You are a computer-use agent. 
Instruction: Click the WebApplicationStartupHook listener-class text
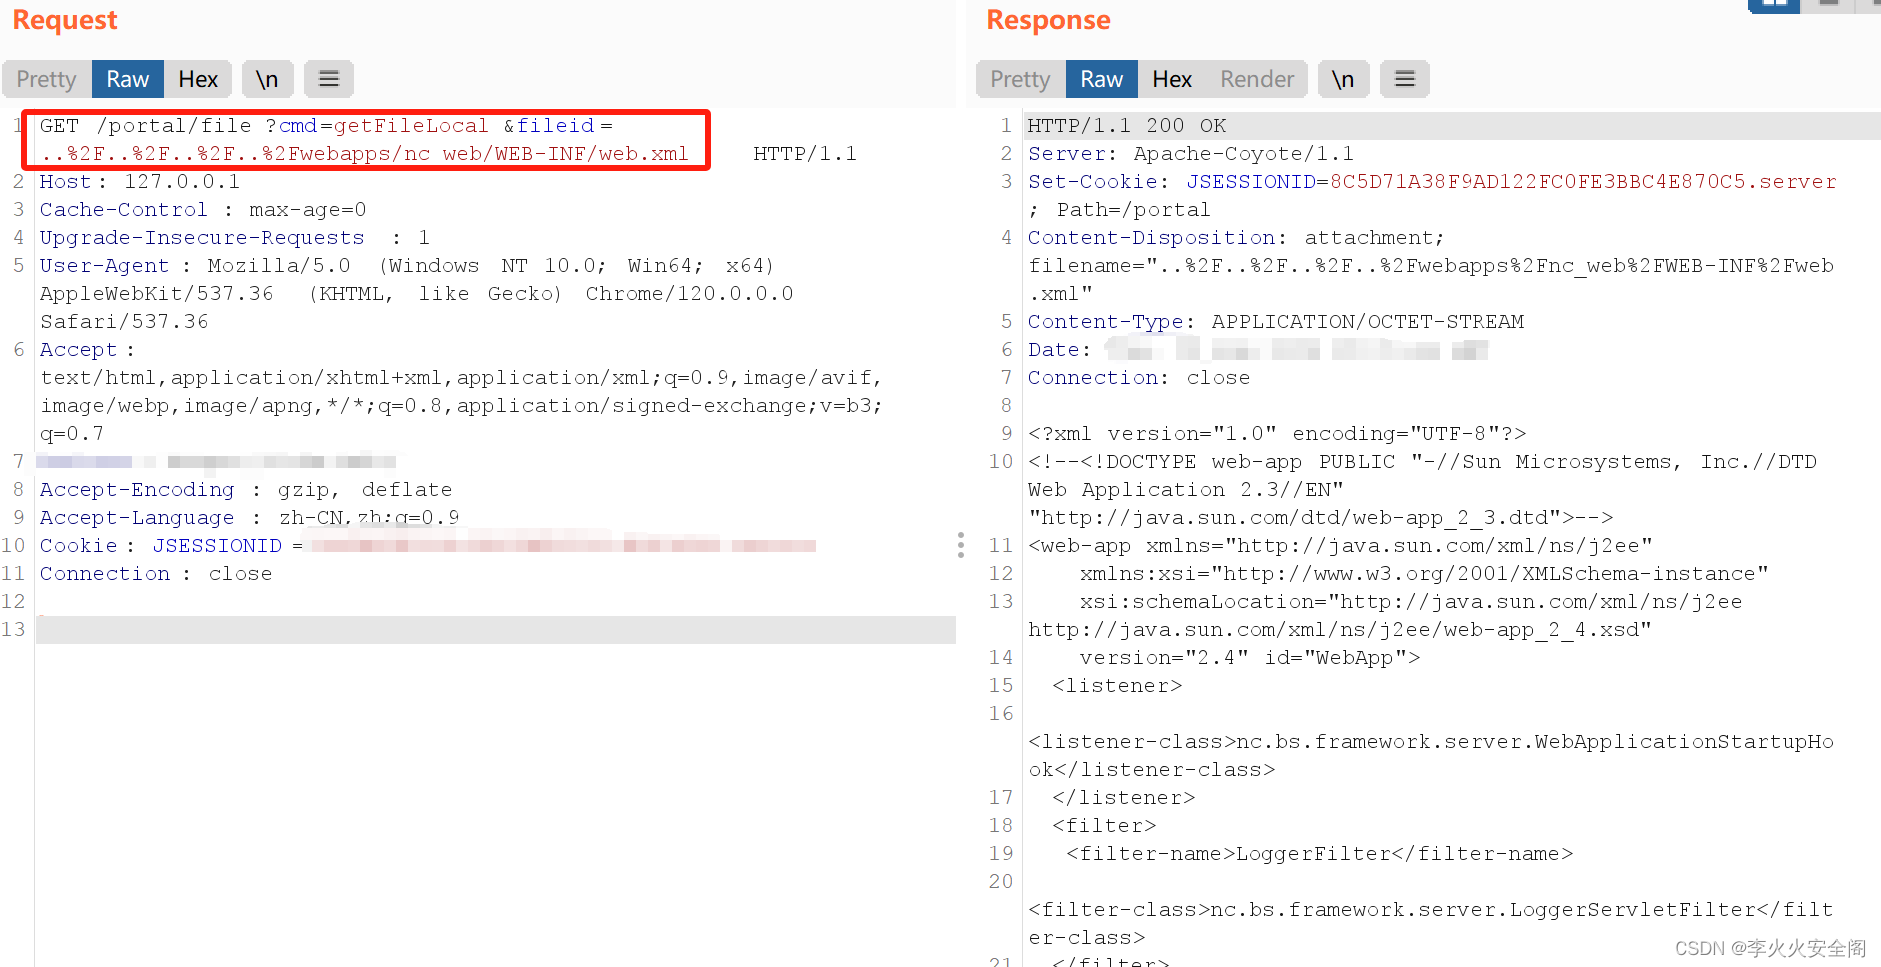click(1431, 755)
